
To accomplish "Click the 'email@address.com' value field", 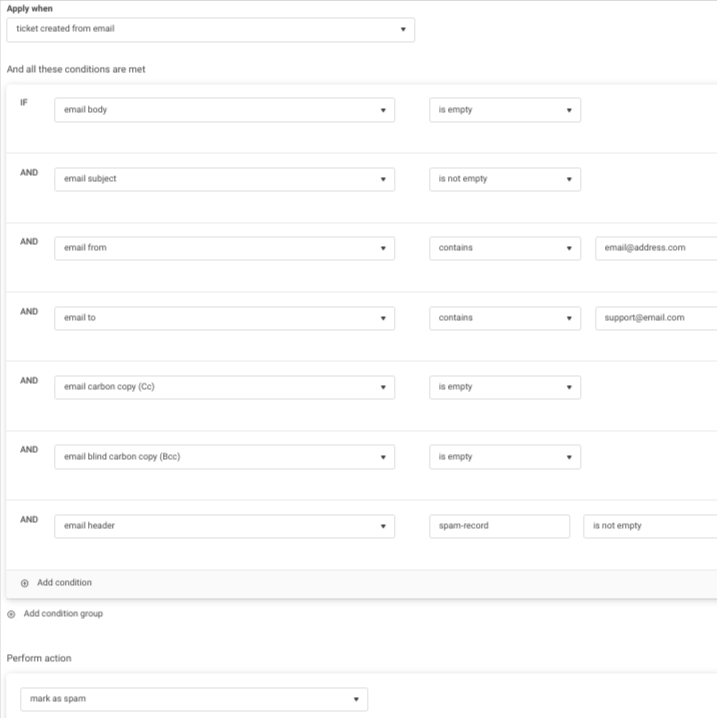I will [655, 248].
